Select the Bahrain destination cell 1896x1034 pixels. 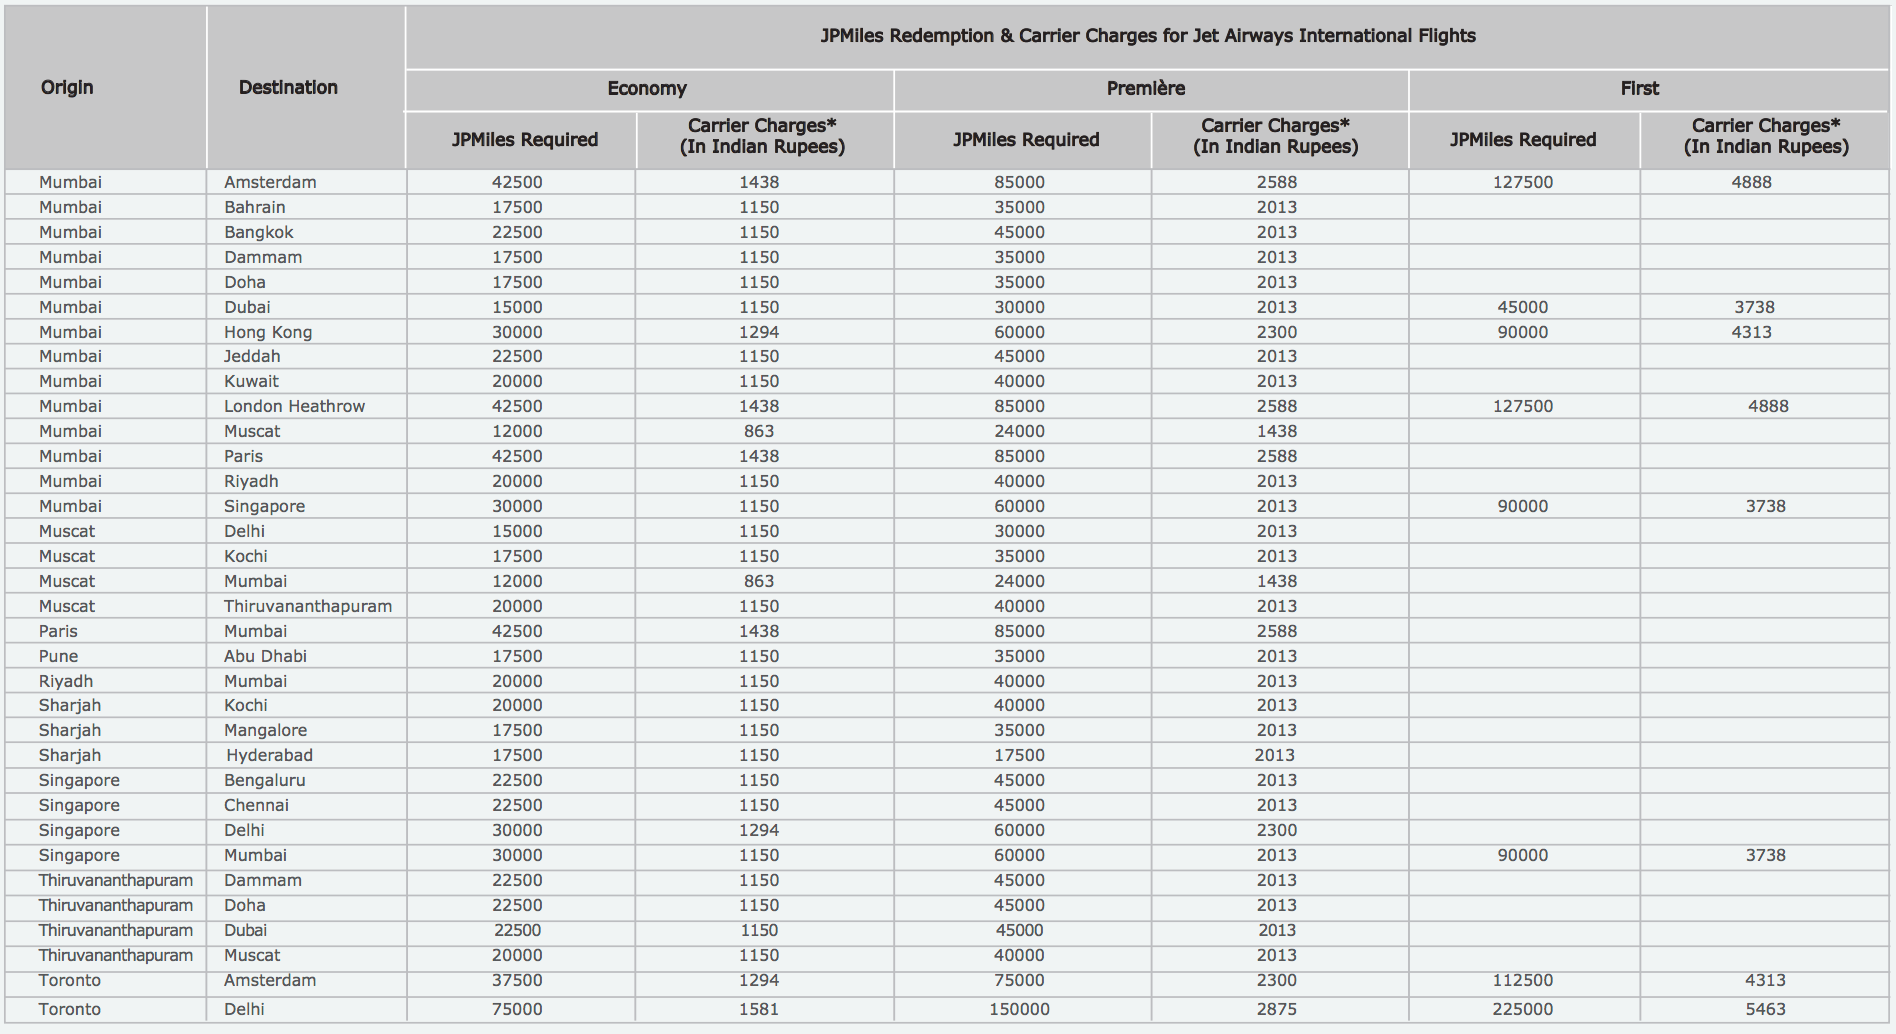(x=254, y=207)
